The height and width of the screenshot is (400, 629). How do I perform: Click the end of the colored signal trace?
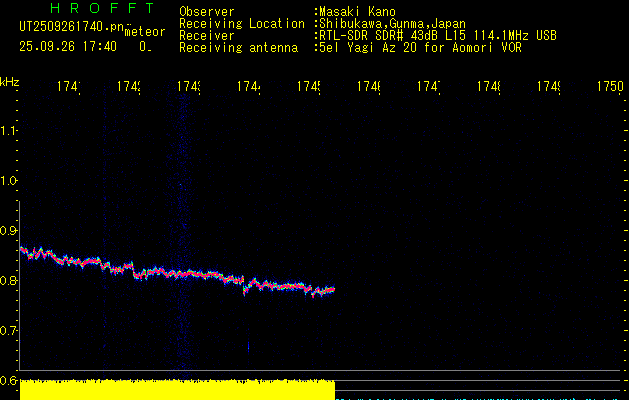332,290
